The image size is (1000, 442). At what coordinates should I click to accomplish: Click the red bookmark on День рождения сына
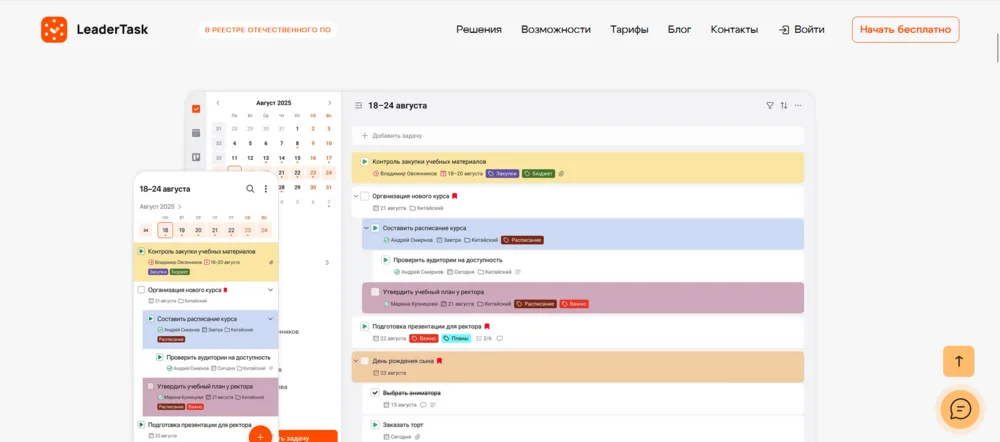click(x=439, y=361)
